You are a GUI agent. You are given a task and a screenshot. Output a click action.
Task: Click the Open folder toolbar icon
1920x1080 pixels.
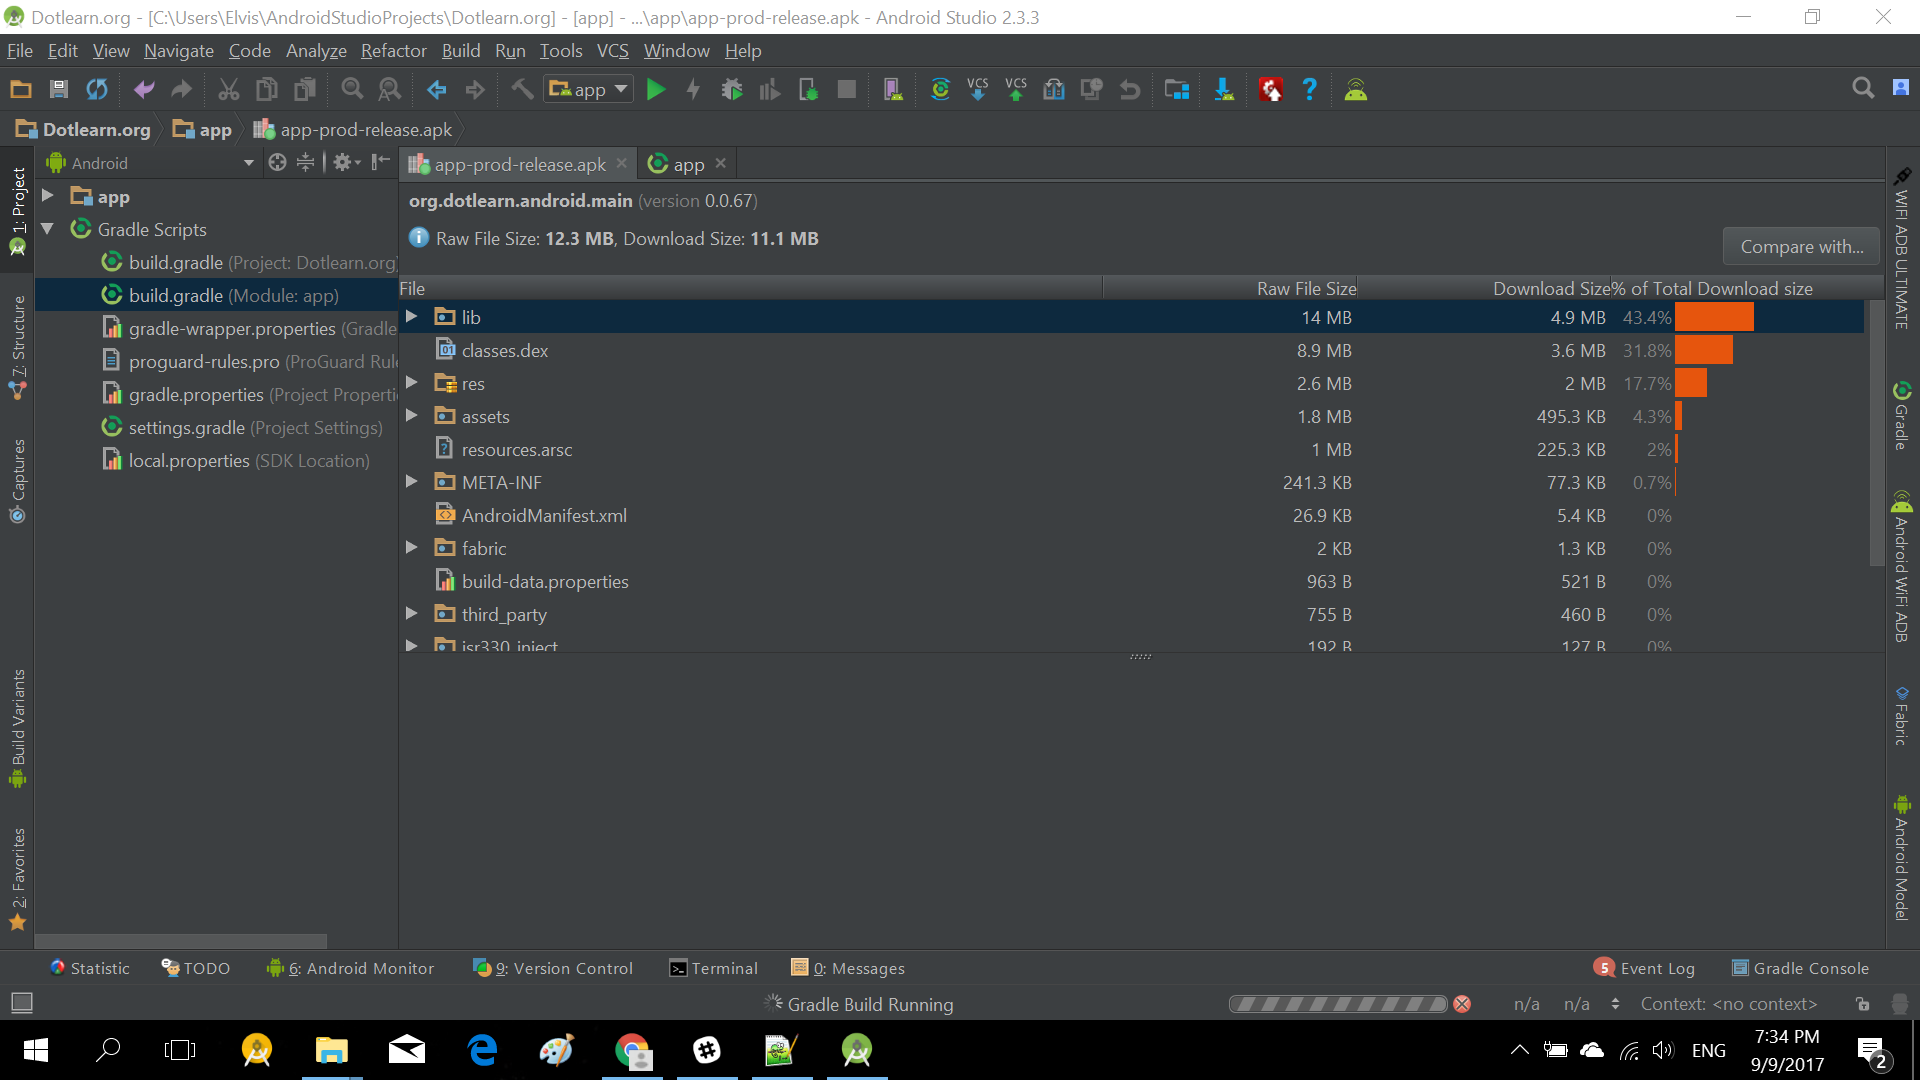click(21, 90)
